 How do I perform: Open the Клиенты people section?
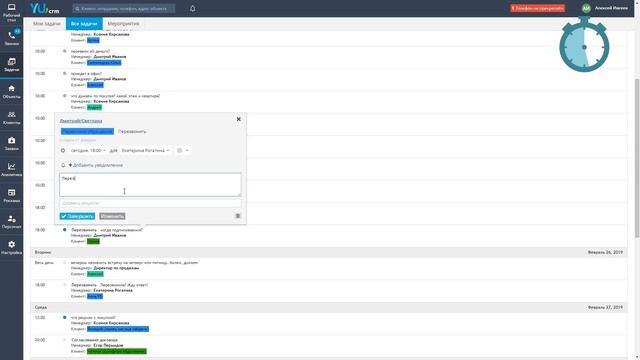(11, 118)
